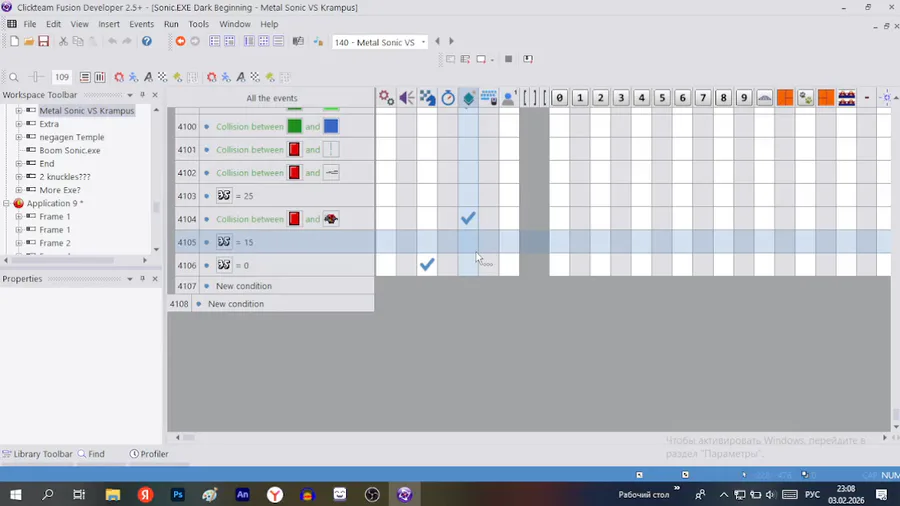Screen dimensions: 900x506
Task: Click blue square object in event 4100
Action: pyautogui.click(x=331, y=126)
